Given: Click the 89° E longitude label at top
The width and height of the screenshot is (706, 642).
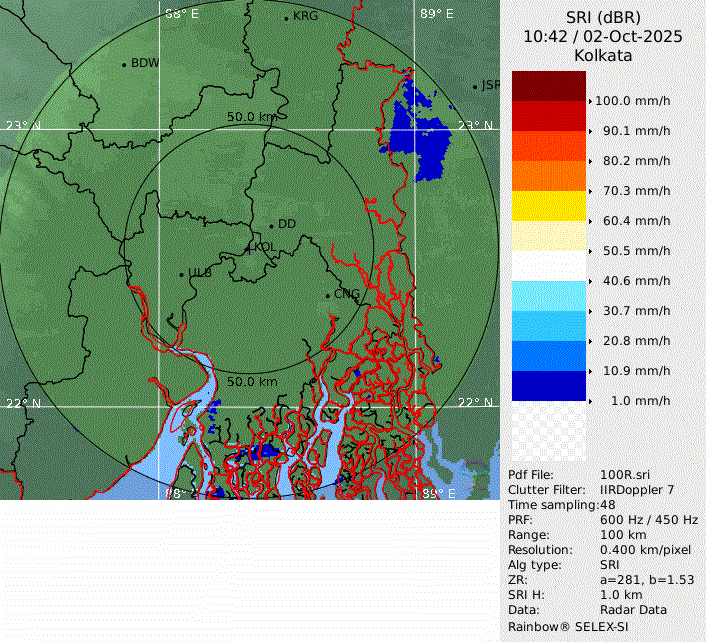Looking at the screenshot, I should (x=436, y=14).
